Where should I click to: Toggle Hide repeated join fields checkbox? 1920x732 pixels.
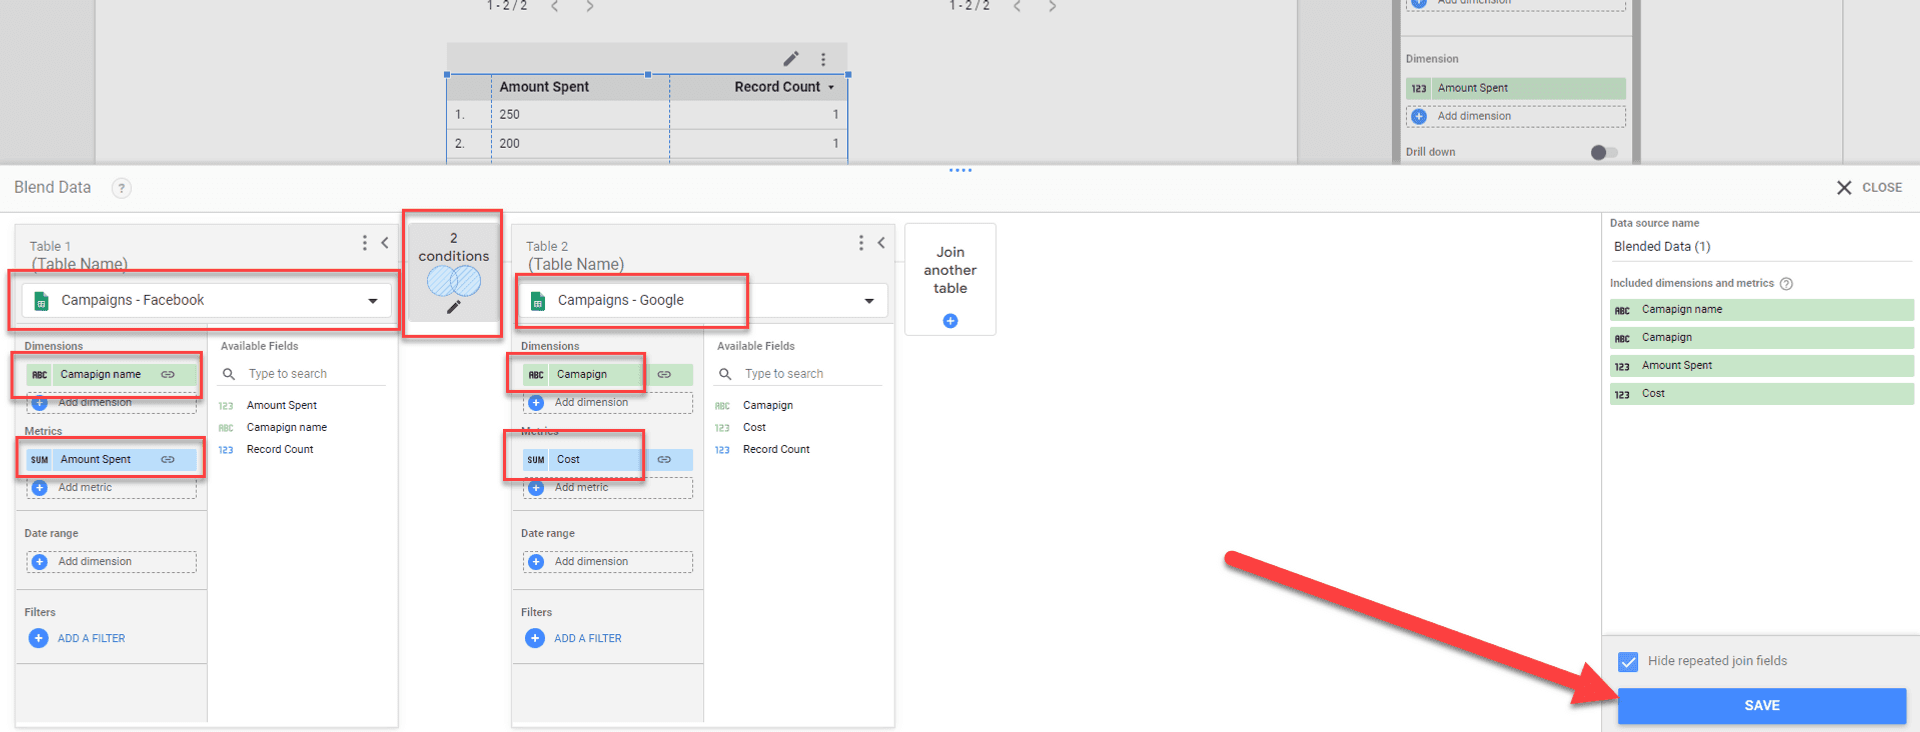point(1628,662)
